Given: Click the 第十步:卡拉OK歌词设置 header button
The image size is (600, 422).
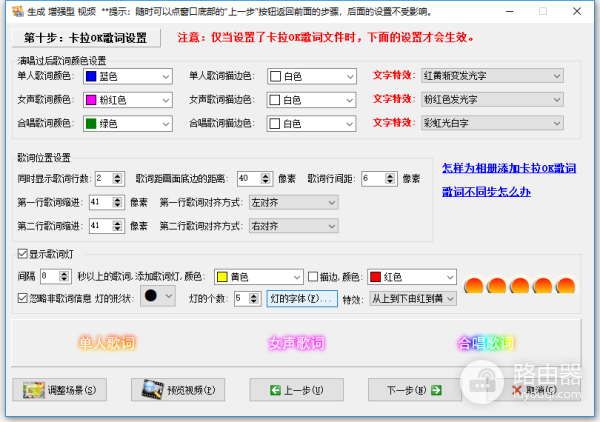Looking at the screenshot, I should coord(86,38).
